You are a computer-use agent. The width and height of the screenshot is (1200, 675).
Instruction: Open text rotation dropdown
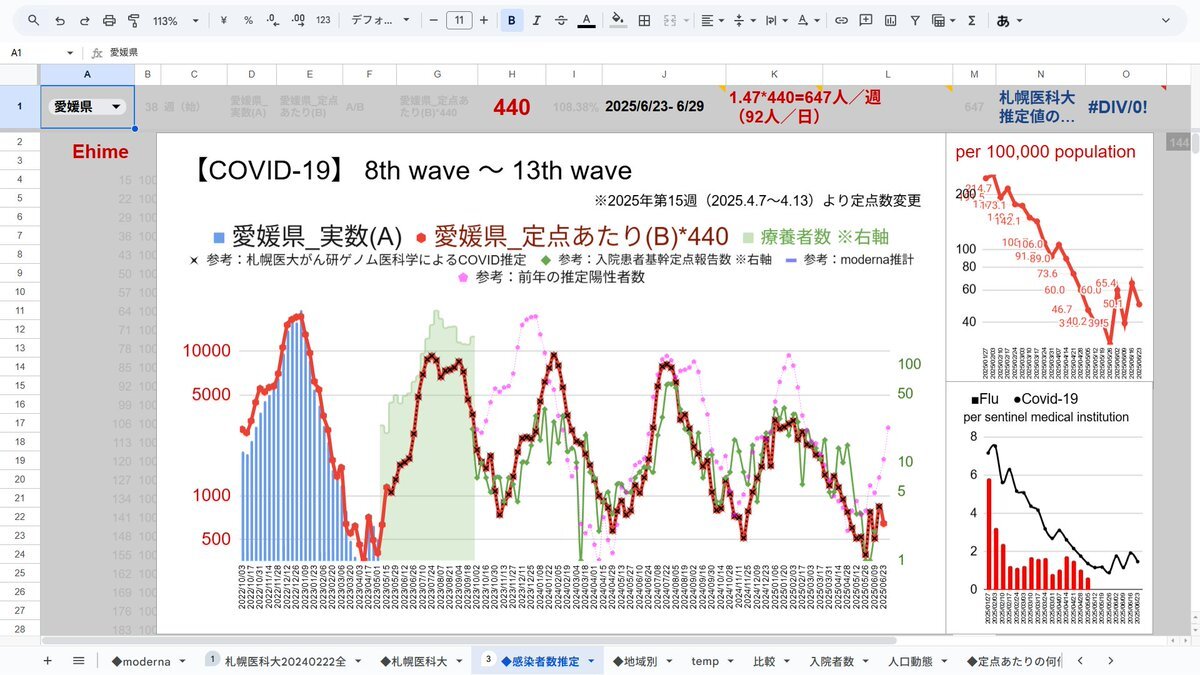coord(808,20)
